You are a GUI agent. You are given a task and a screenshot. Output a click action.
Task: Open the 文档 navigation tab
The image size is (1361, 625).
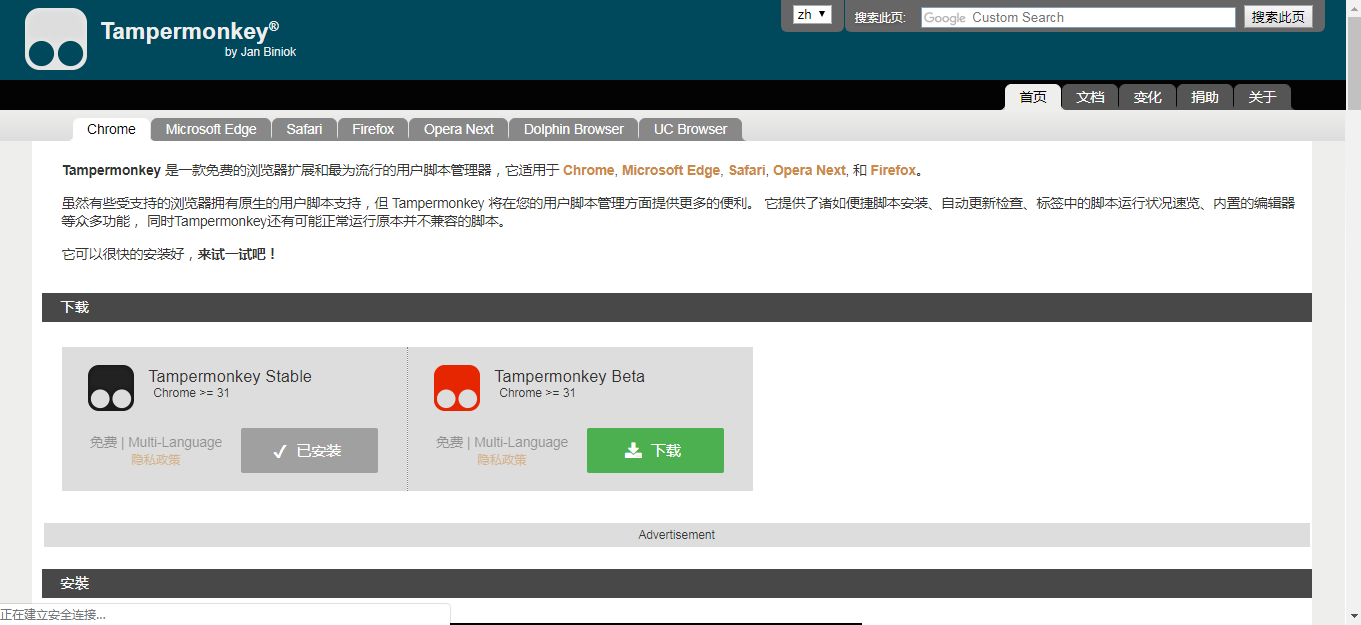click(1090, 97)
